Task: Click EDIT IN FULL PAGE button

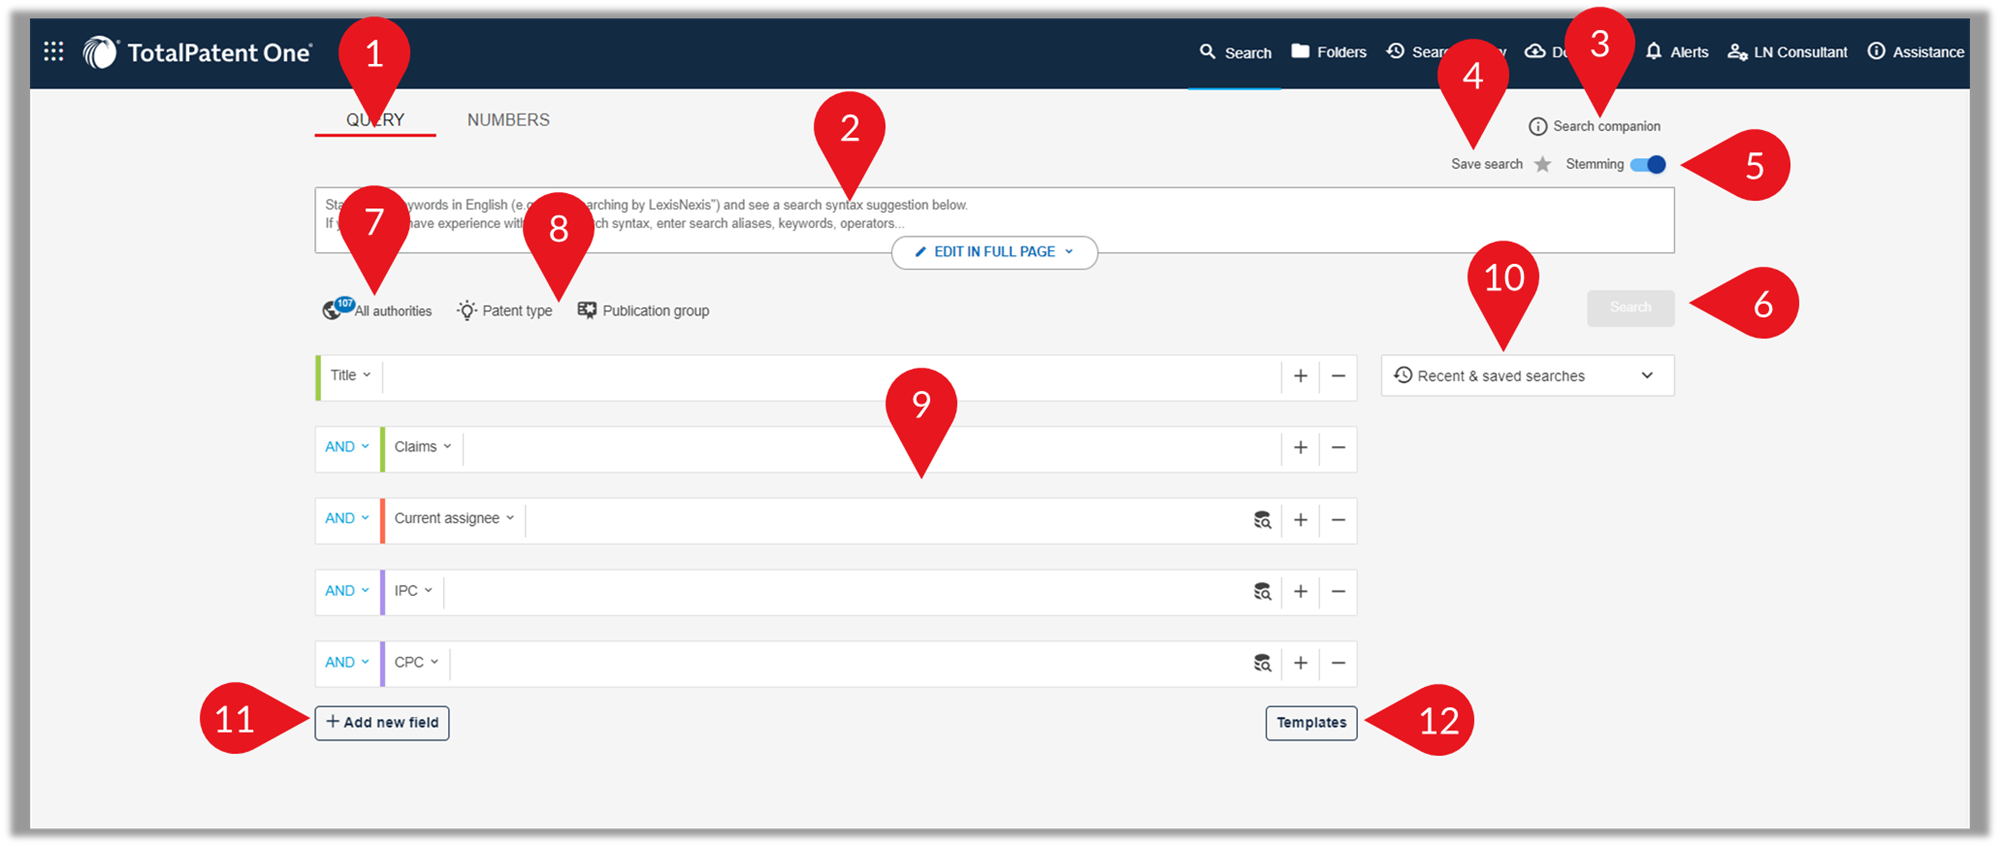Action: pyautogui.click(x=994, y=252)
